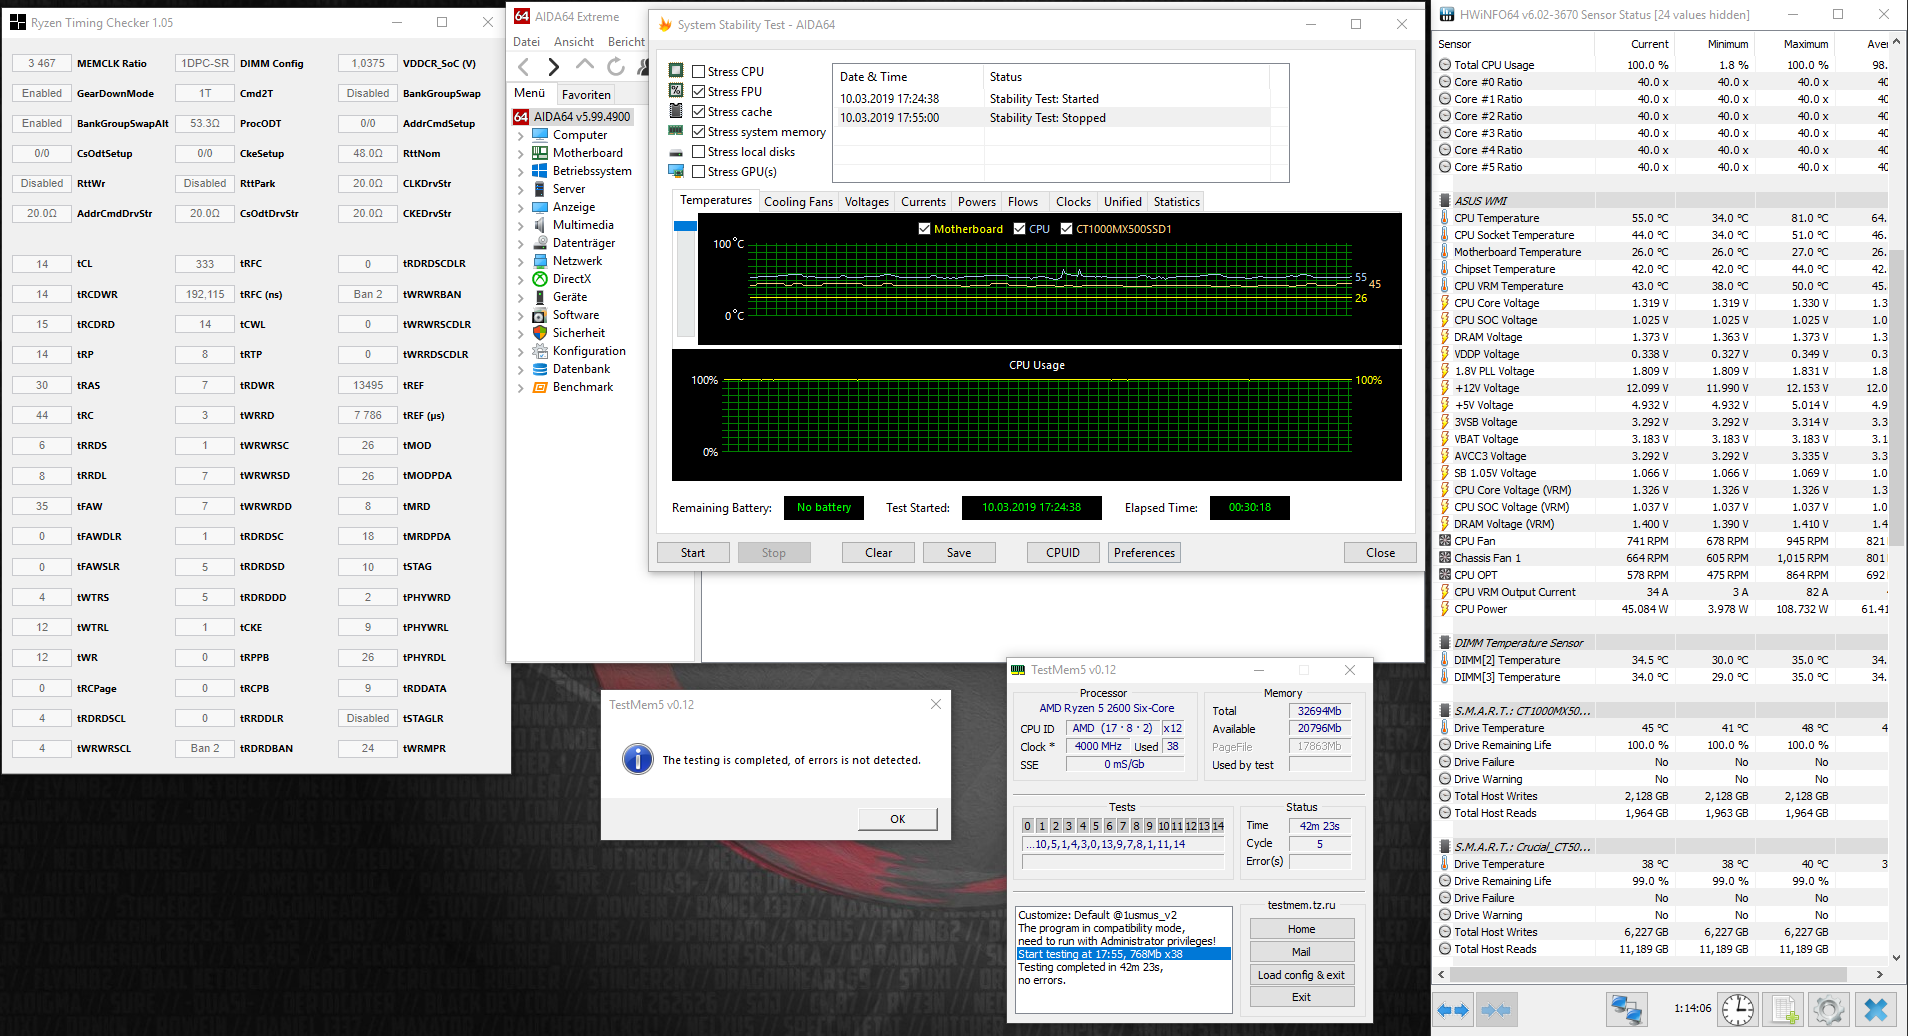
Task: Click the Betriebssystem Windows icon
Action: (x=540, y=171)
